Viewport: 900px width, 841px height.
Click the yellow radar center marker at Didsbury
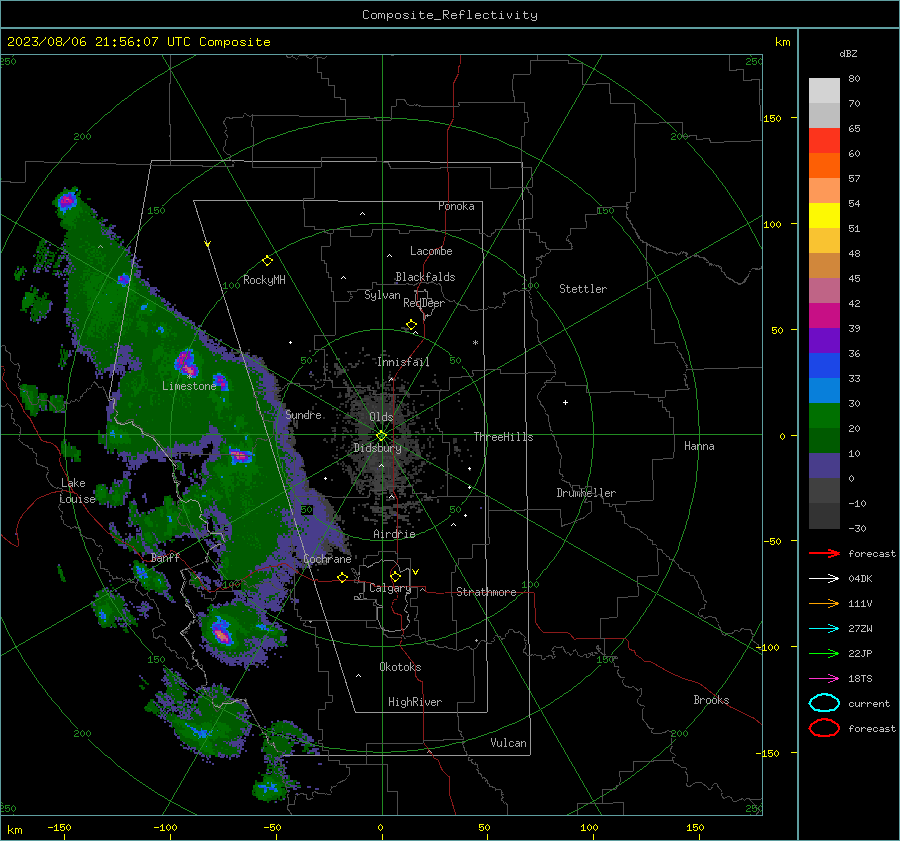tap(381, 436)
